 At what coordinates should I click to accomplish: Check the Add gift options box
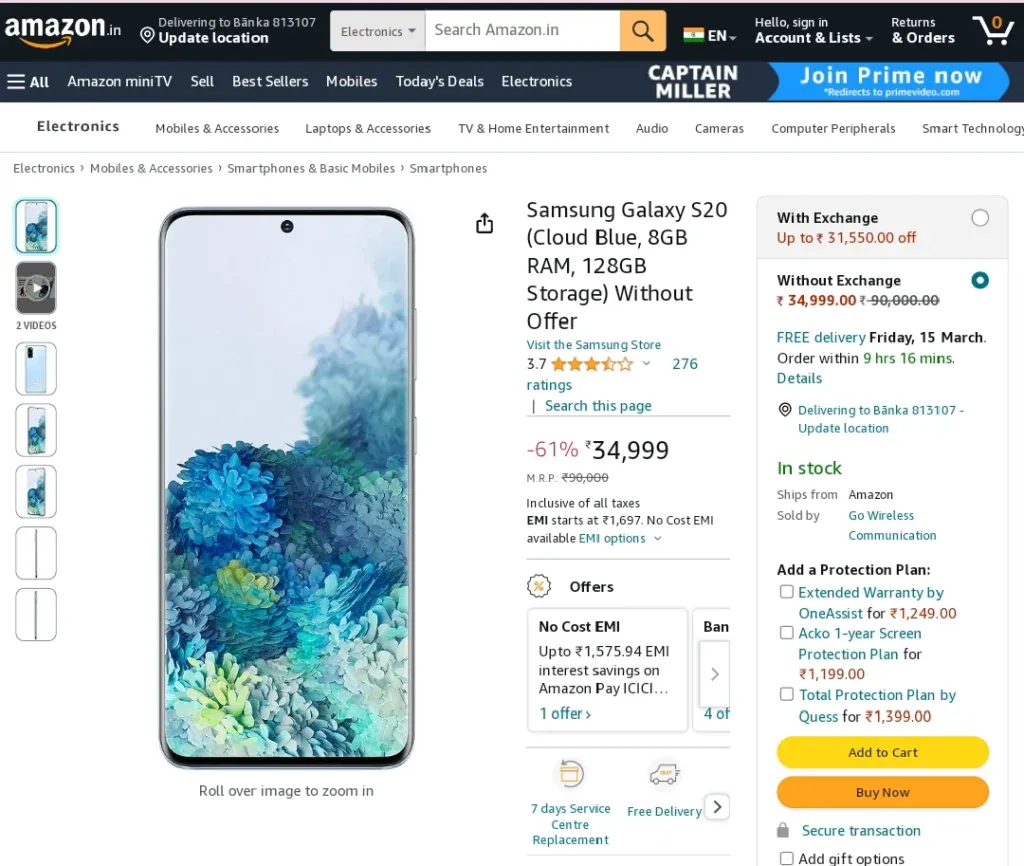click(x=787, y=858)
